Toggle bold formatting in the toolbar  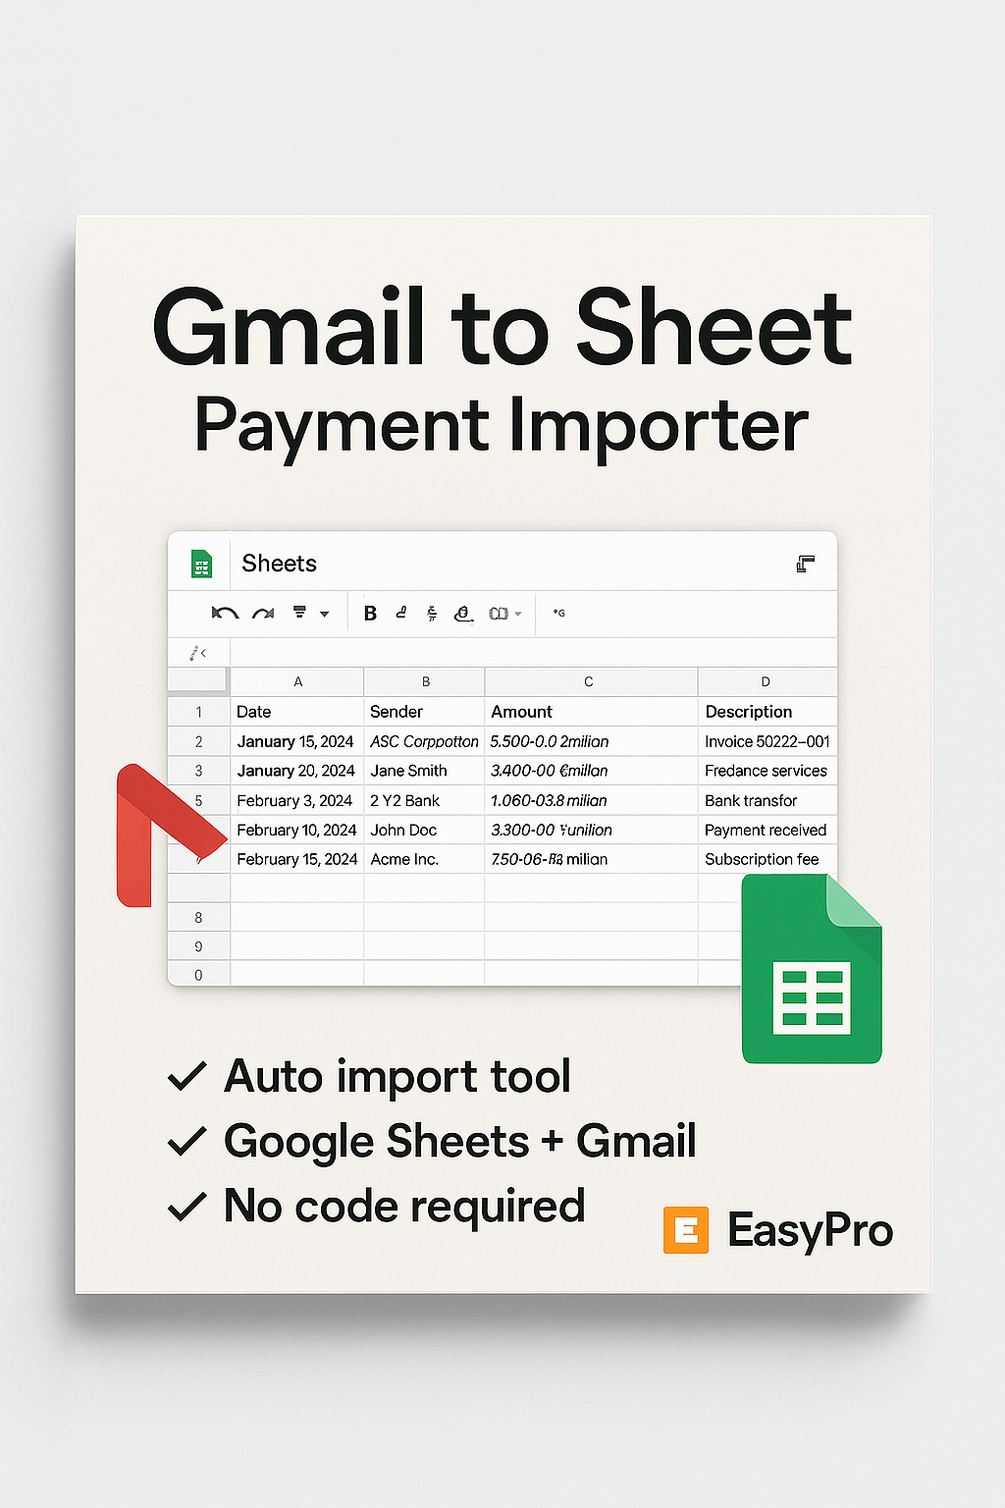(369, 613)
